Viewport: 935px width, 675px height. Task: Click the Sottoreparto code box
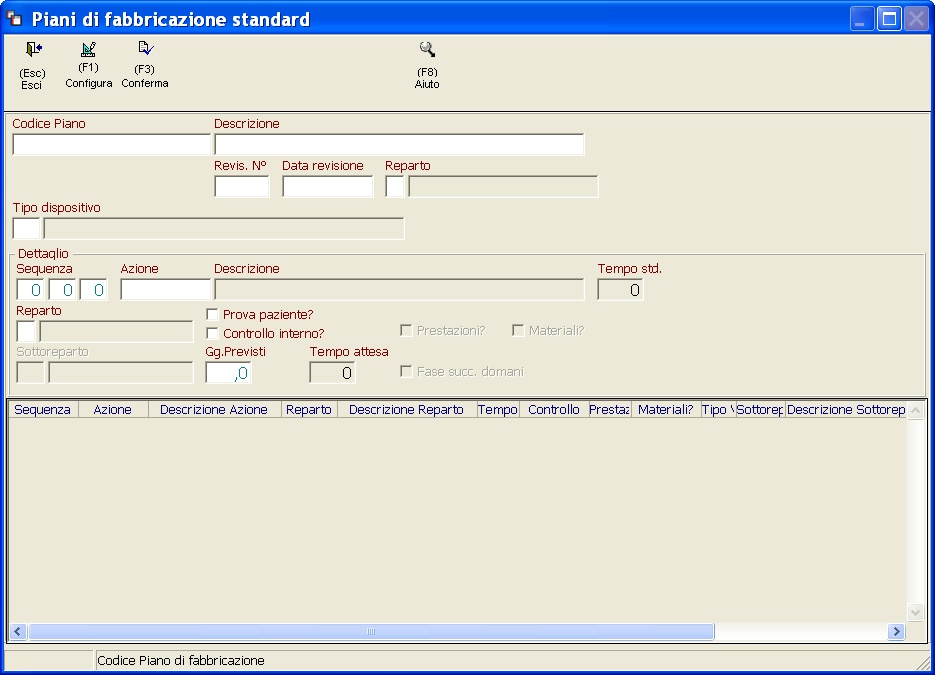click(x=30, y=373)
